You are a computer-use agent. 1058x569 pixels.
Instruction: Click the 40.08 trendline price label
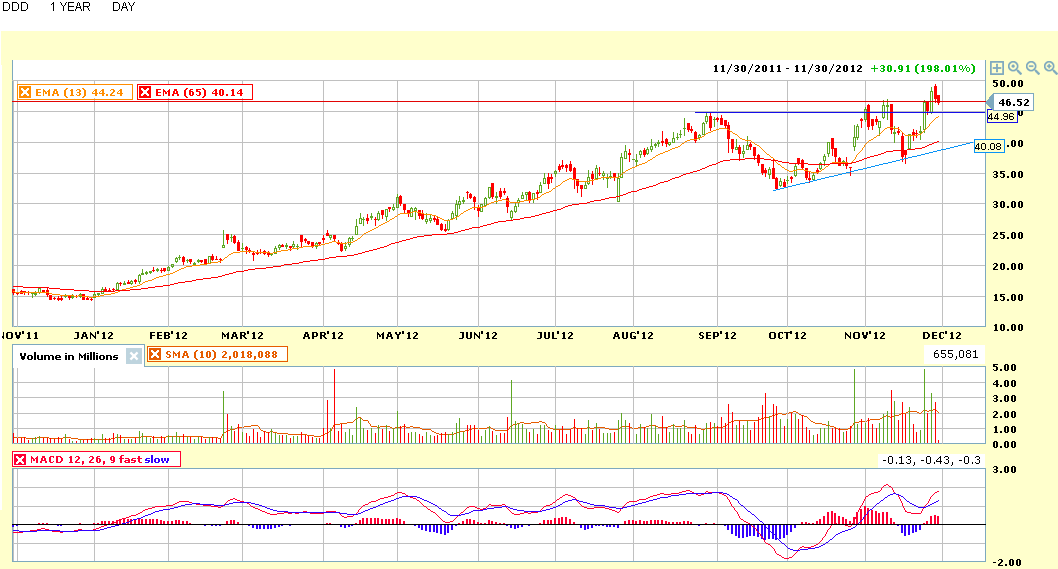(x=989, y=146)
